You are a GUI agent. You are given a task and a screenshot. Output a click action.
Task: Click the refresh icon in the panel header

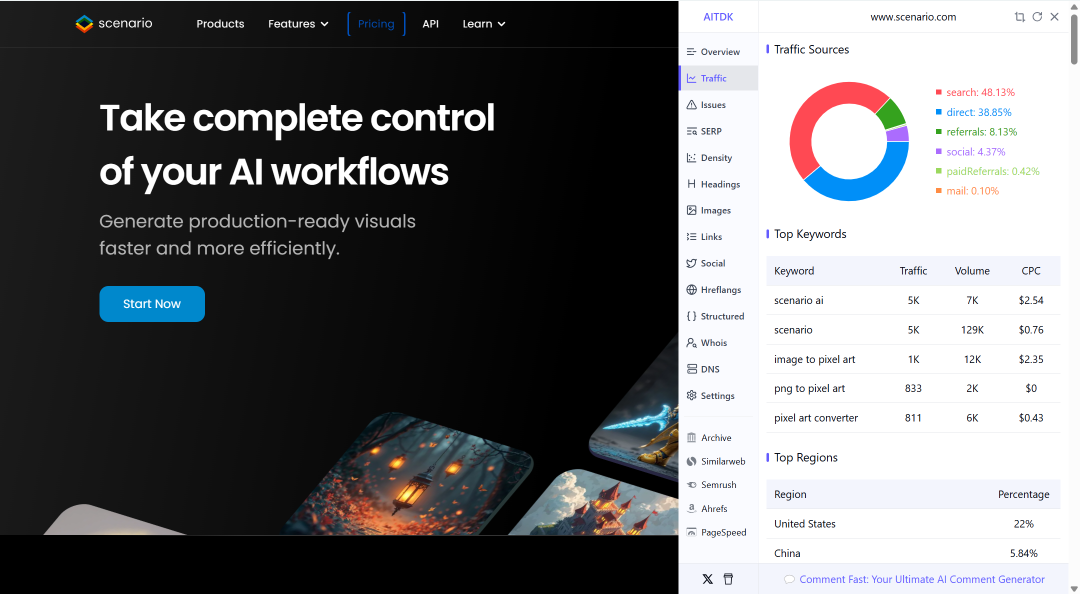click(1037, 17)
